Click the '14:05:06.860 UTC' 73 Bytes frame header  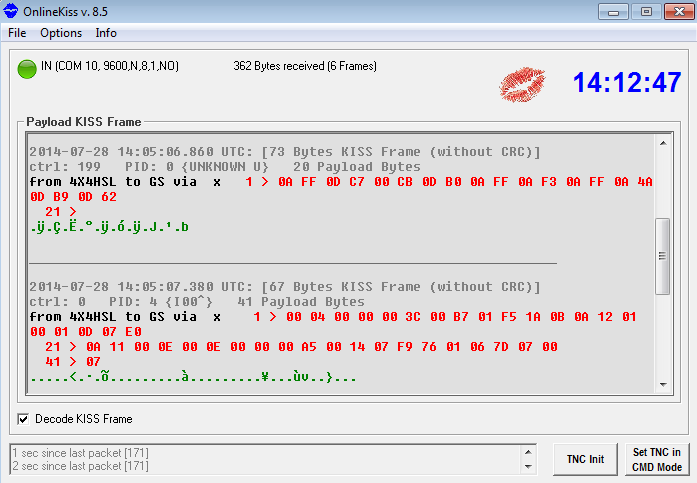coord(284,152)
